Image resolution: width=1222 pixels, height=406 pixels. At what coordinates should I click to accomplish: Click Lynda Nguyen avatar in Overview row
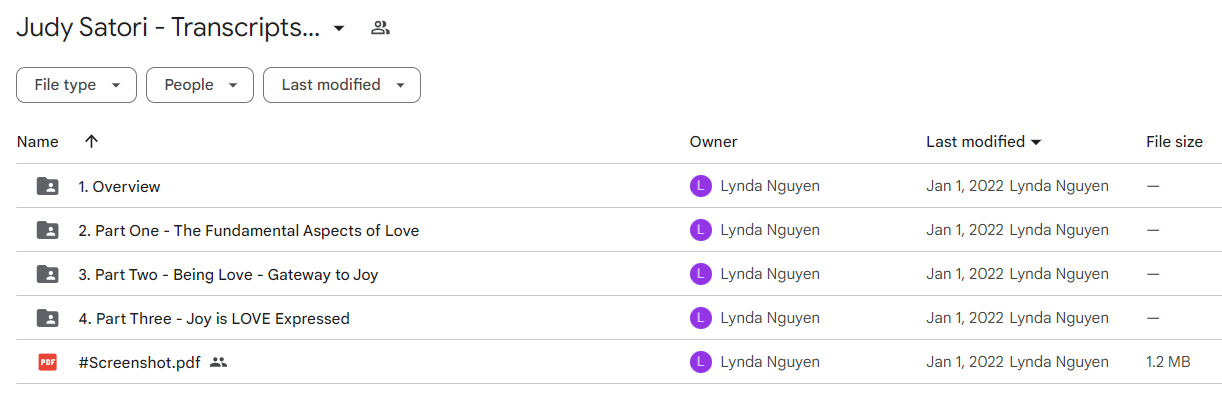(701, 186)
